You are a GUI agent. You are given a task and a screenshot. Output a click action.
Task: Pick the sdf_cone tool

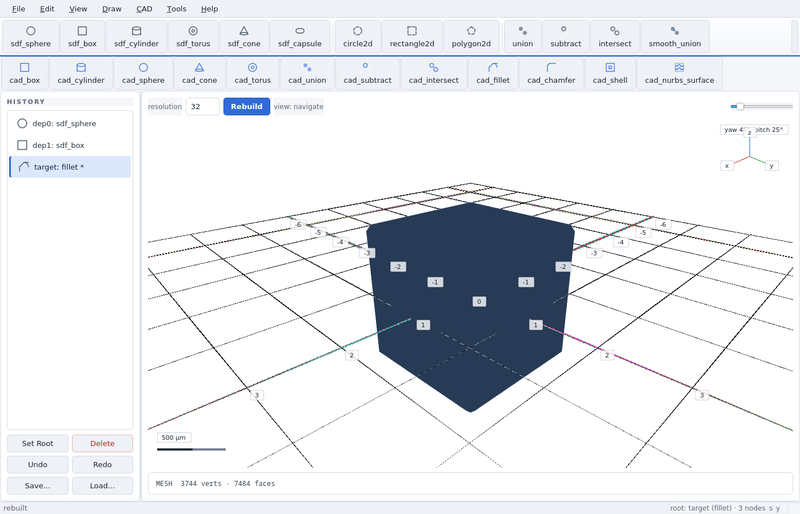pos(244,37)
